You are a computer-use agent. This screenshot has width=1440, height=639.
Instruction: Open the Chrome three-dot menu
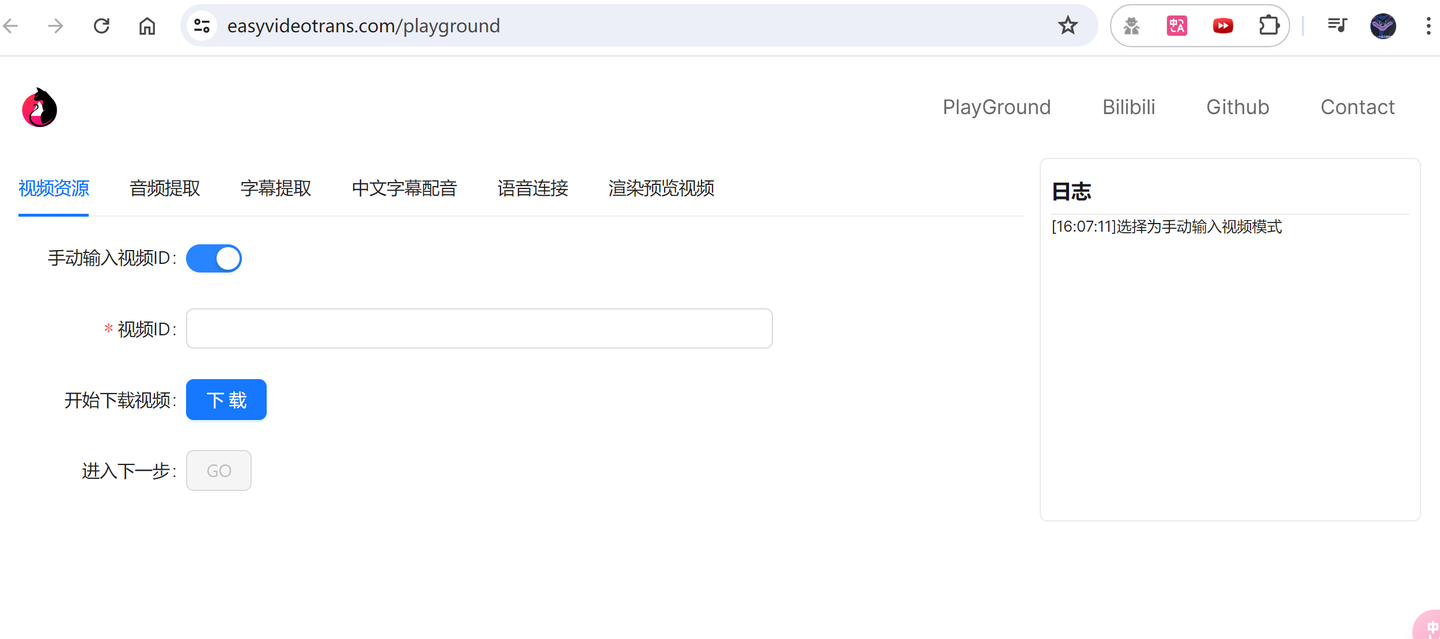point(1429,25)
